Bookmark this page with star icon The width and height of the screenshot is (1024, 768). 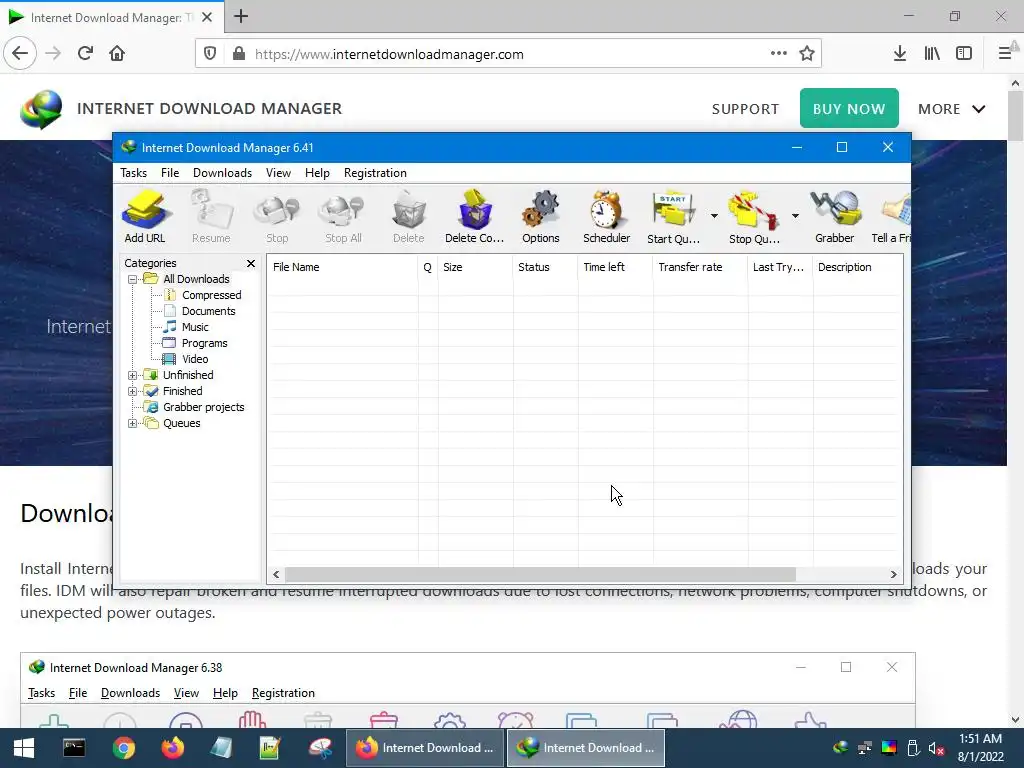tap(807, 54)
